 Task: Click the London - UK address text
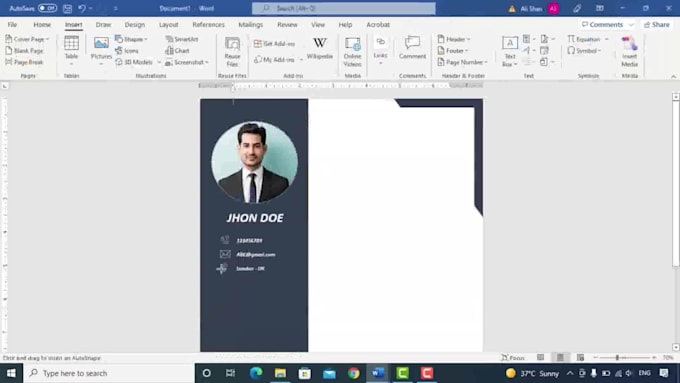click(250, 268)
